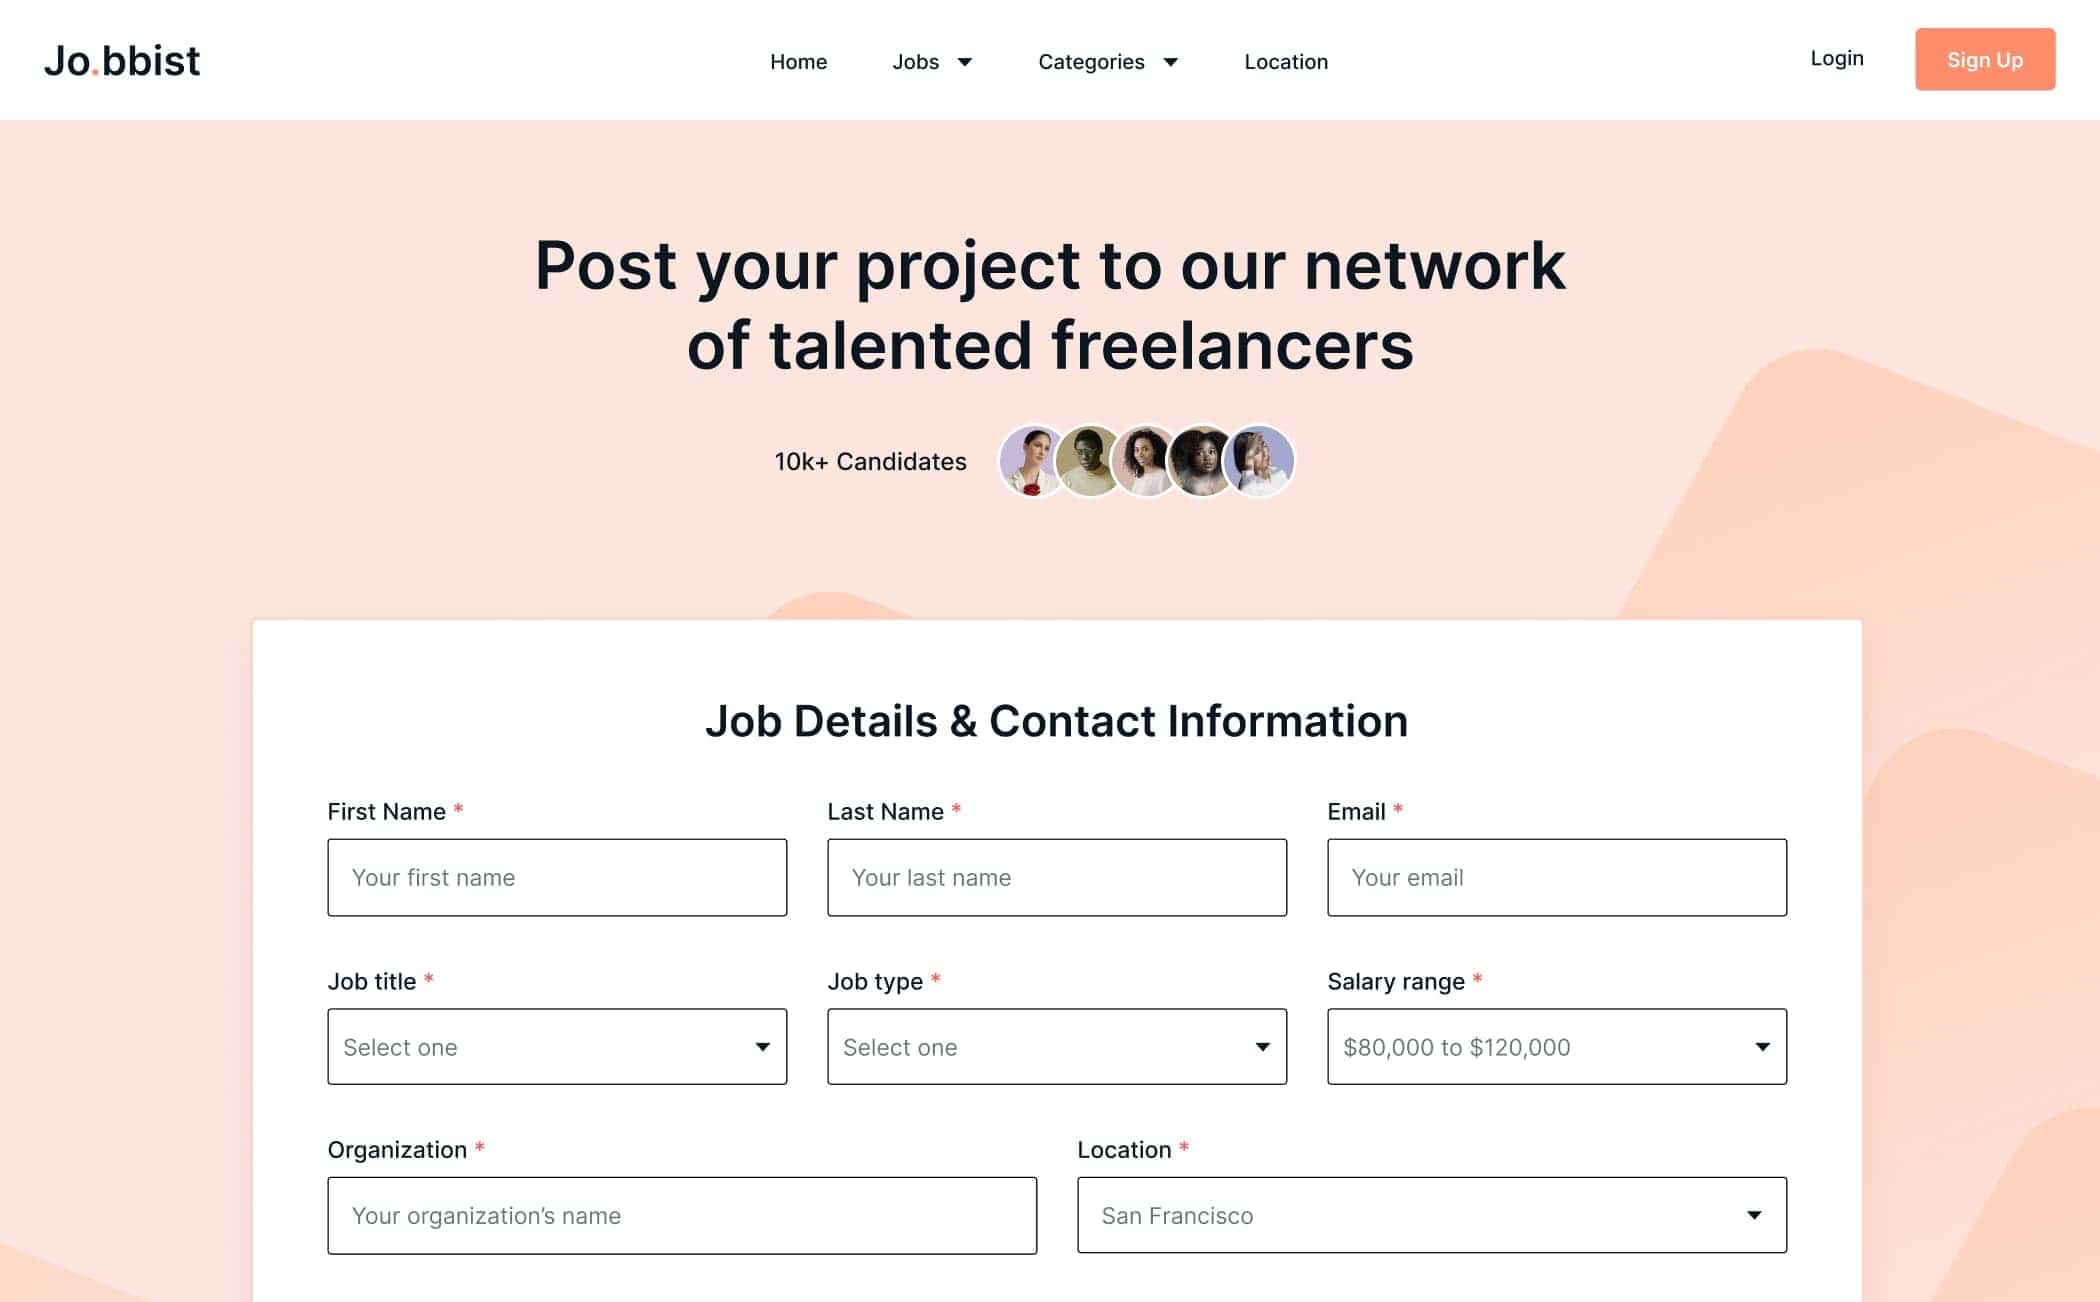
Task: Open the Jobs dropdown menu
Action: [930, 60]
